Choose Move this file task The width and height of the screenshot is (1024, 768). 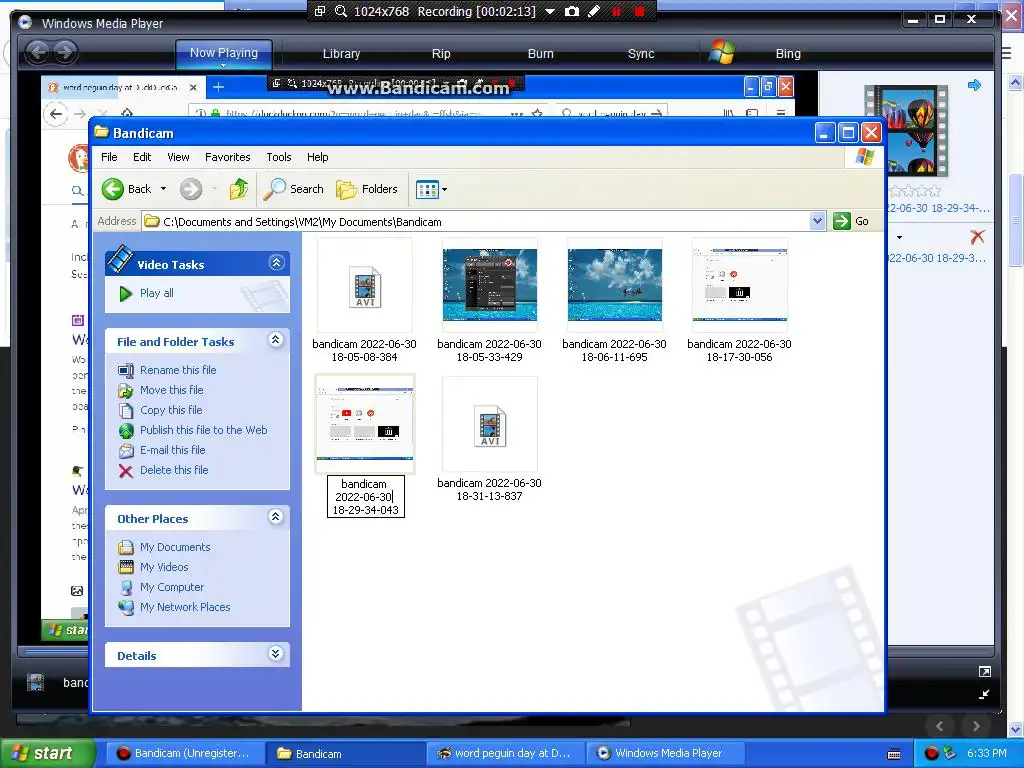coord(172,390)
